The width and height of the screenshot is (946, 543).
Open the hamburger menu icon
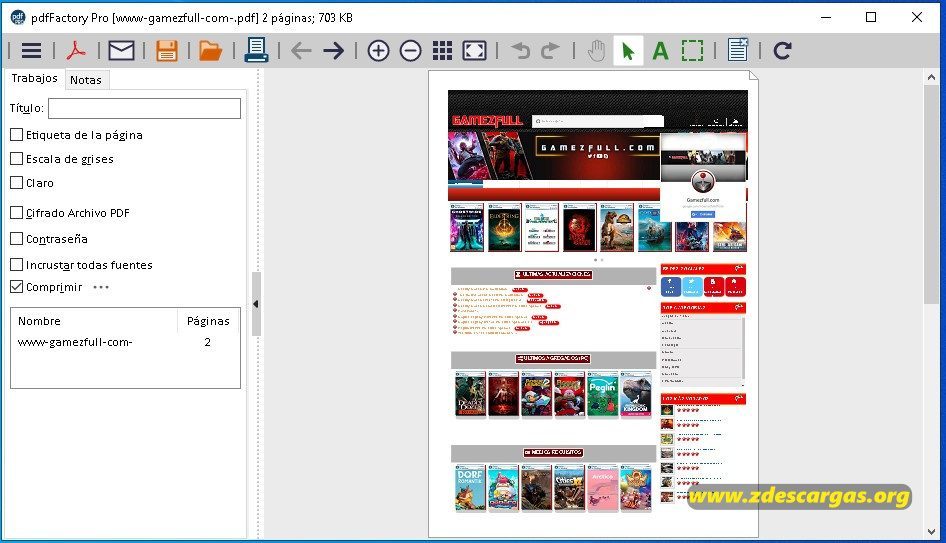[31, 51]
